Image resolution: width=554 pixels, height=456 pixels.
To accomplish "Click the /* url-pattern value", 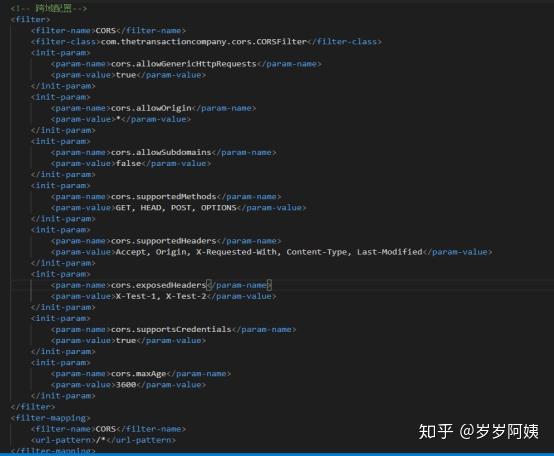I will pos(101,440).
